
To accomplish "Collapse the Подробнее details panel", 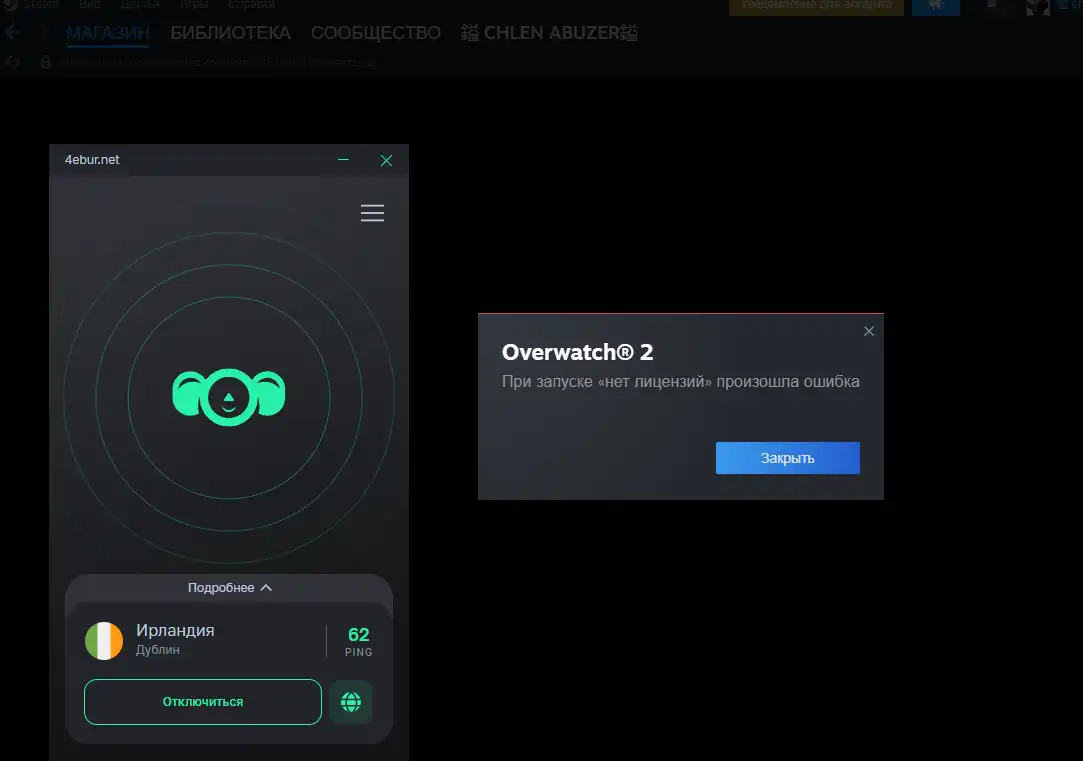I will point(229,588).
